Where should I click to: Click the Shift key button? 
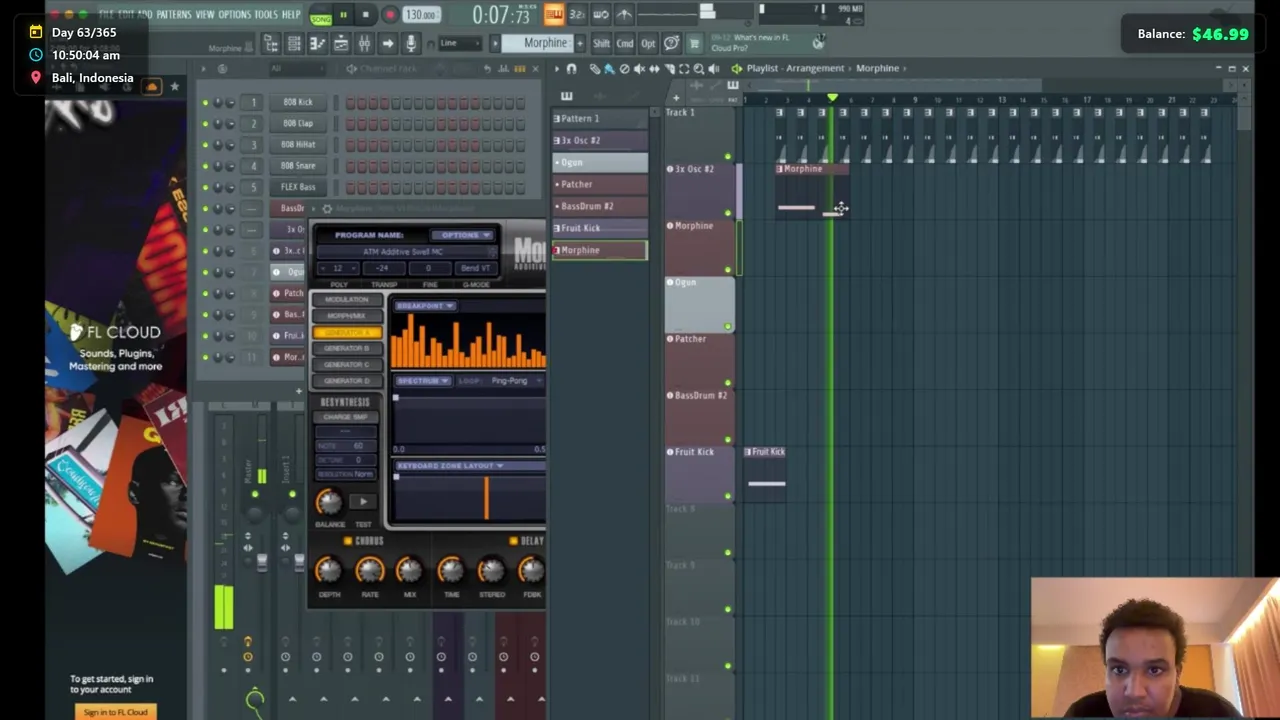pos(601,43)
